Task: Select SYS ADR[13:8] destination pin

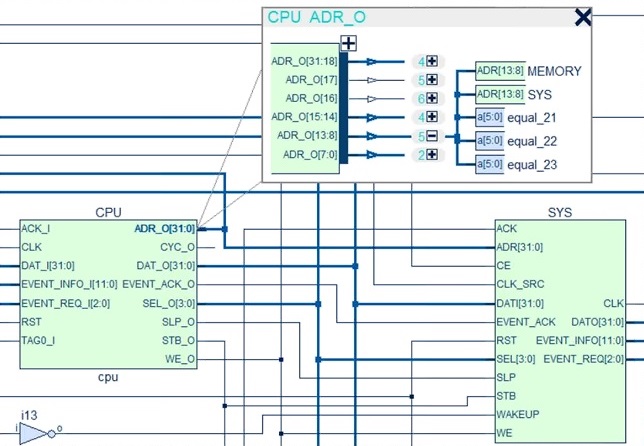Action: (x=500, y=94)
